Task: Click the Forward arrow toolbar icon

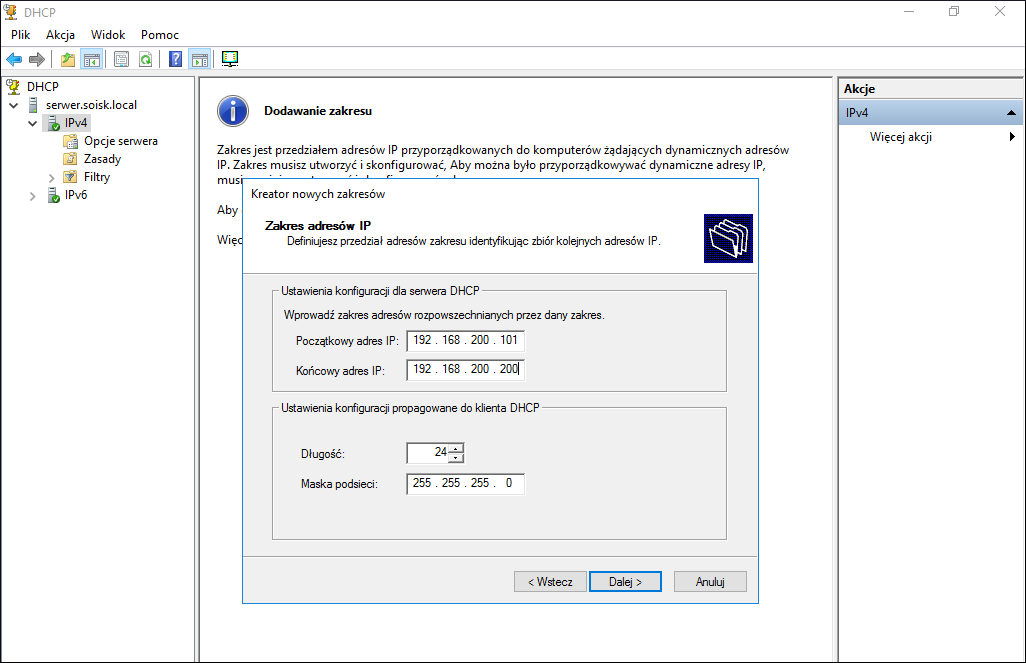Action: 37,60
